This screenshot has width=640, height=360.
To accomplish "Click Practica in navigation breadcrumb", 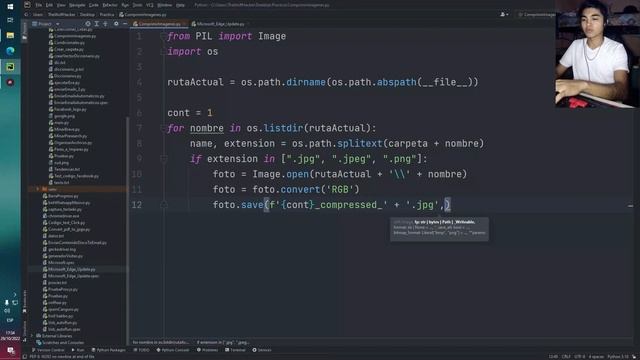I will [107, 15].
